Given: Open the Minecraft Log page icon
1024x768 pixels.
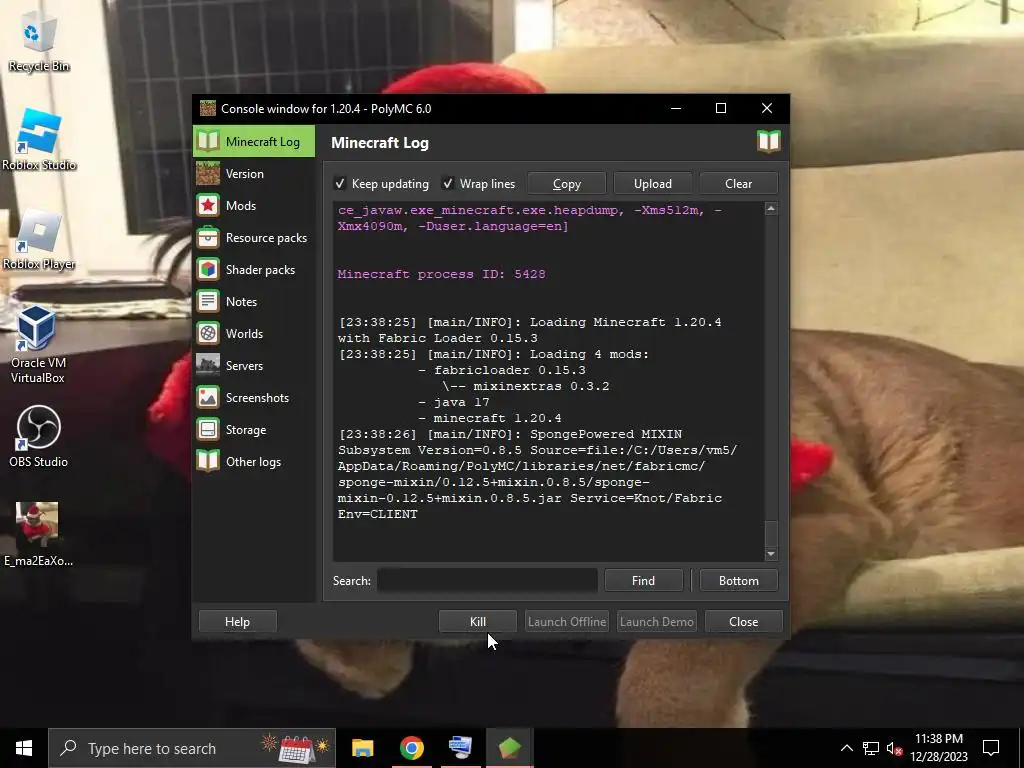Looking at the screenshot, I should (x=208, y=141).
